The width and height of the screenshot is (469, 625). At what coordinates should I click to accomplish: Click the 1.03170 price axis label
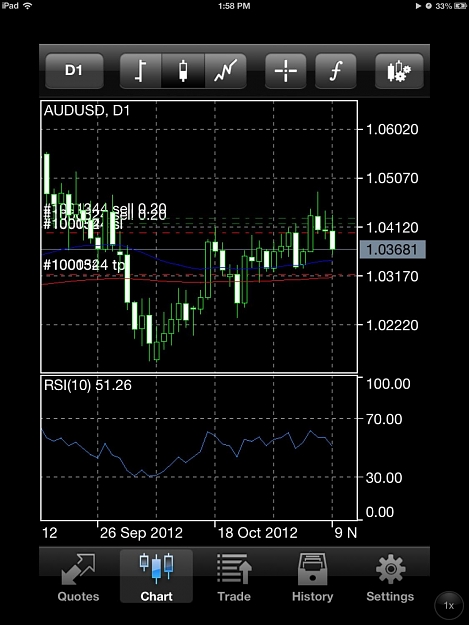392,276
